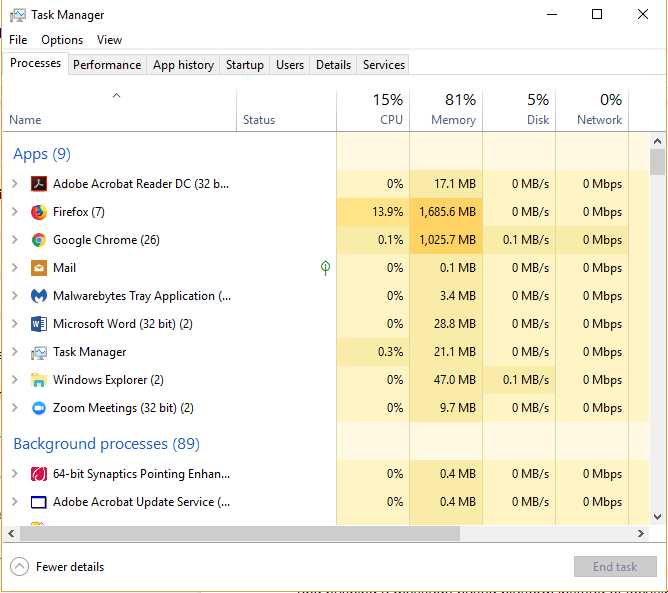Sort by the CPU column header

tap(373, 110)
